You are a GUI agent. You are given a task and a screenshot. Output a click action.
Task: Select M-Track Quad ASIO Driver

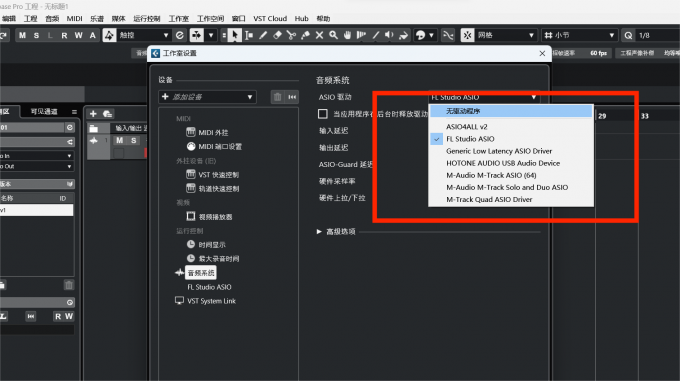511,199
